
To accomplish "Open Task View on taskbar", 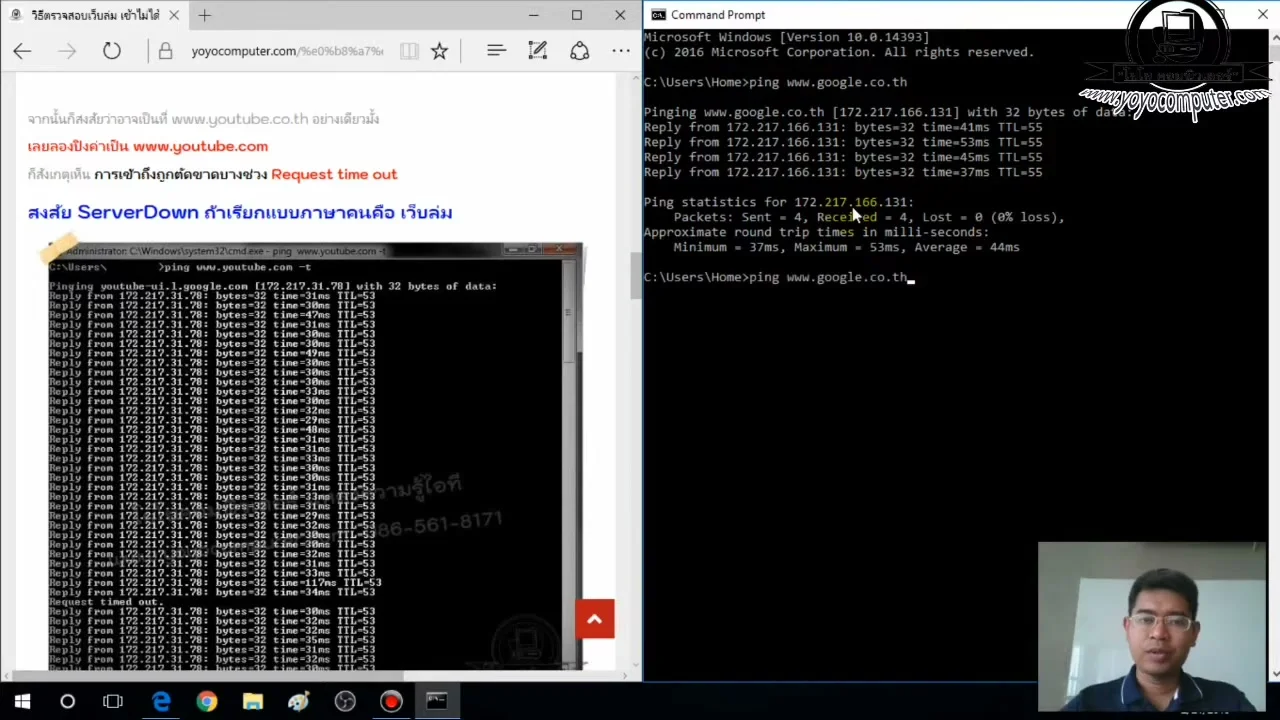I will click(x=113, y=702).
